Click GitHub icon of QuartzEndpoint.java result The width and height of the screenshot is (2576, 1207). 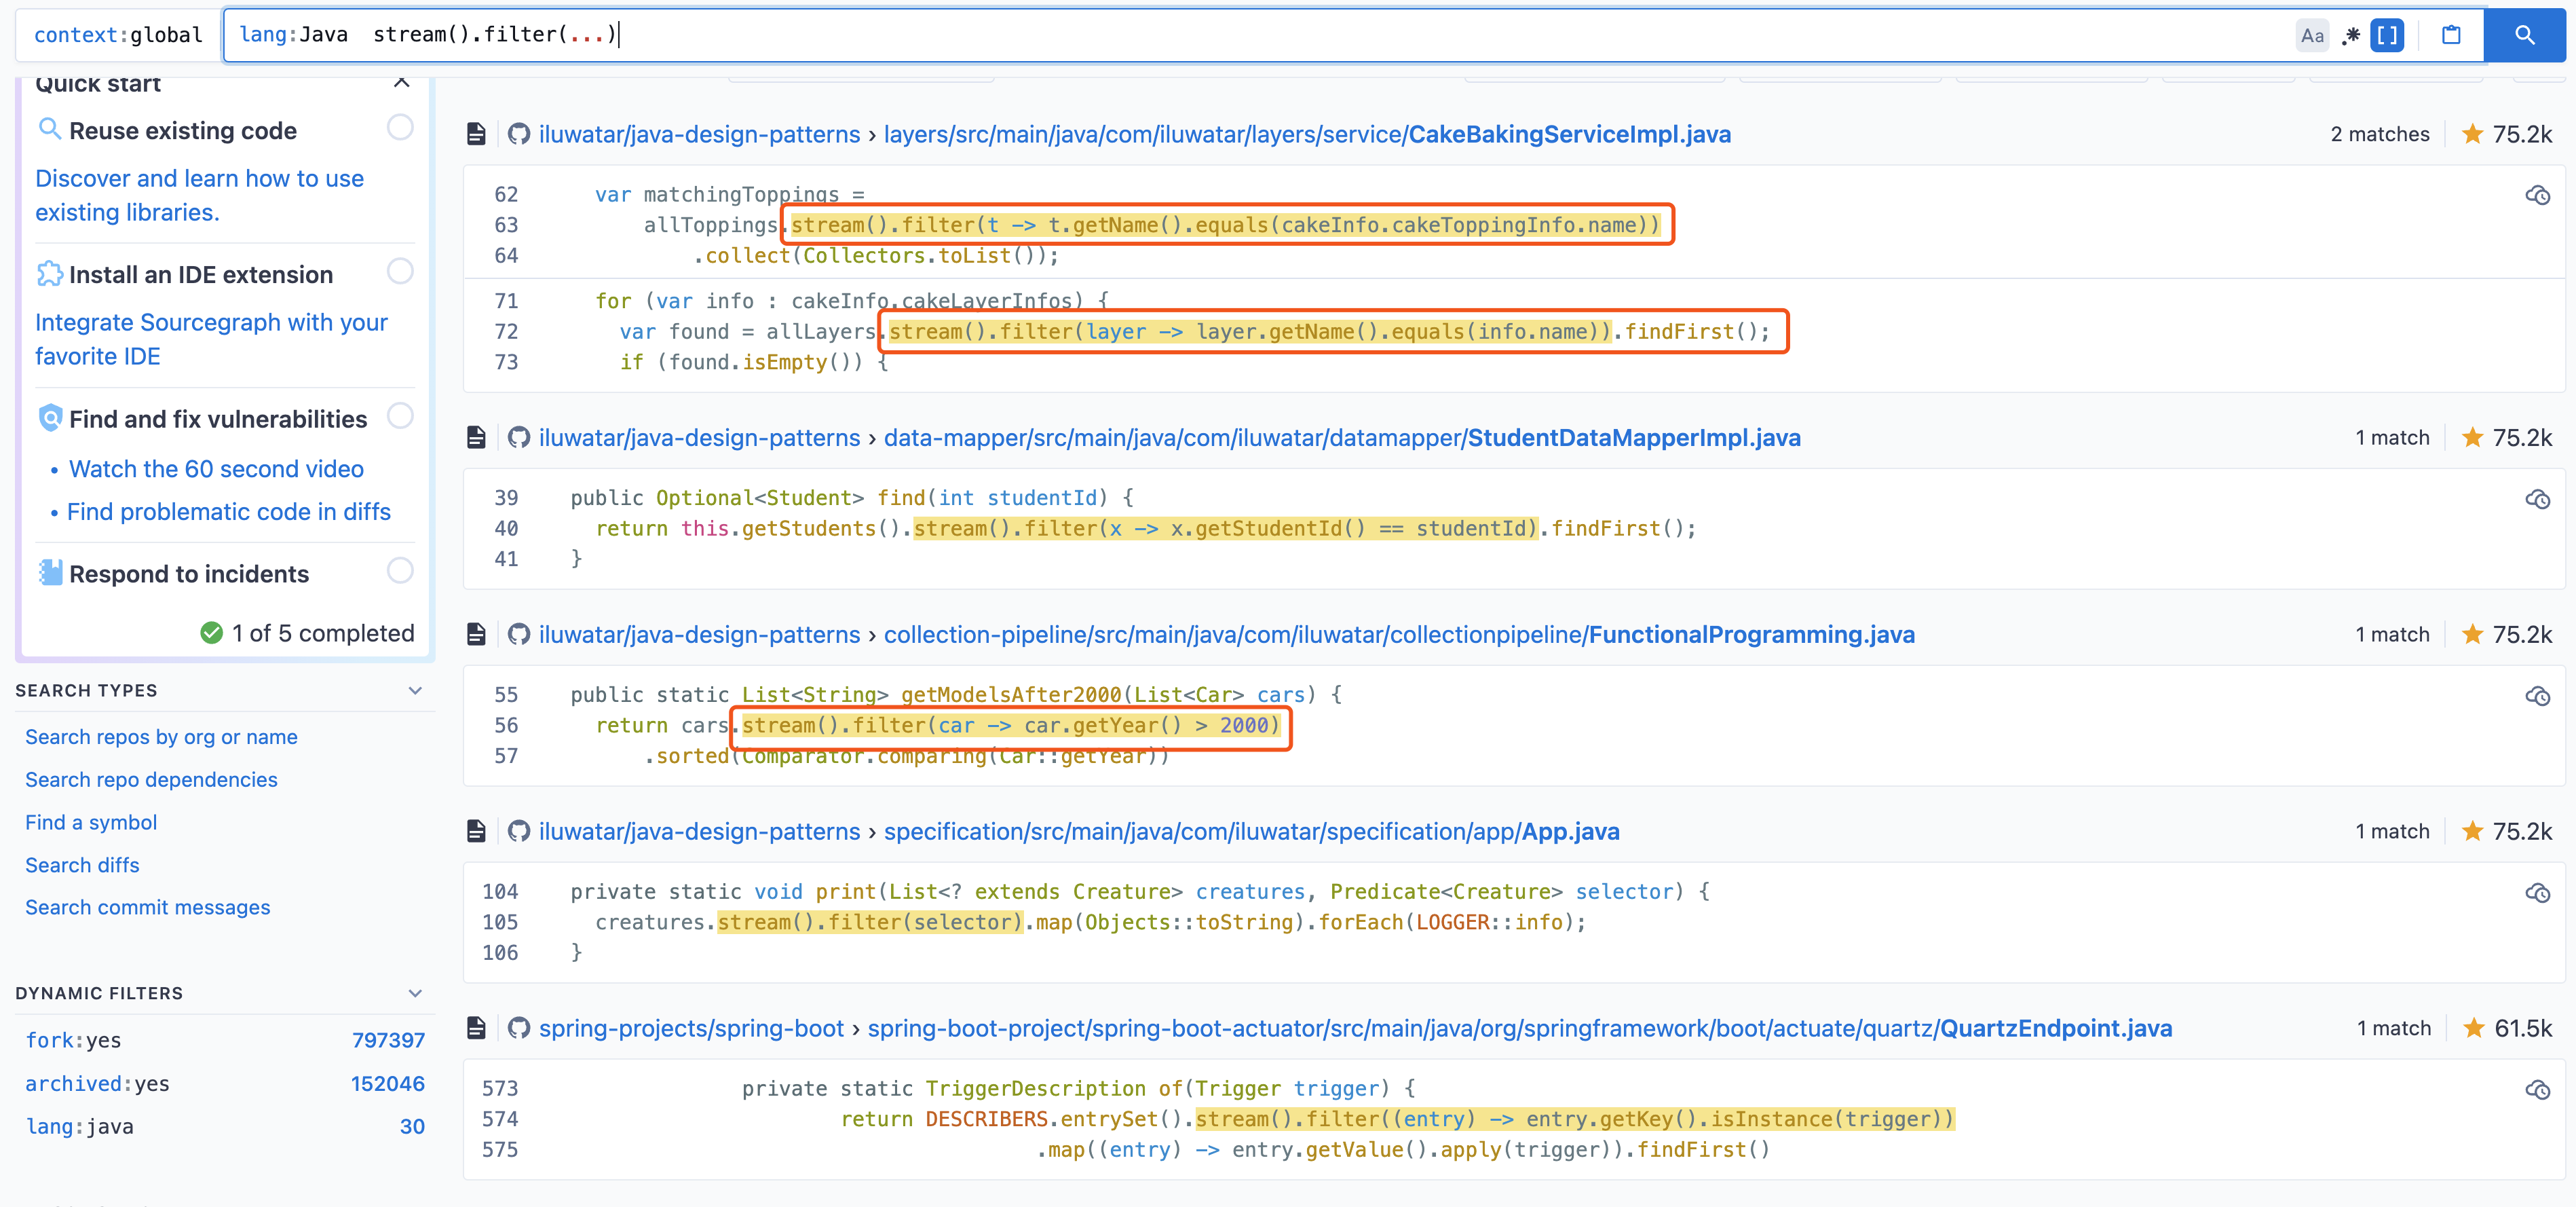pyautogui.click(x=518, y=1029)
